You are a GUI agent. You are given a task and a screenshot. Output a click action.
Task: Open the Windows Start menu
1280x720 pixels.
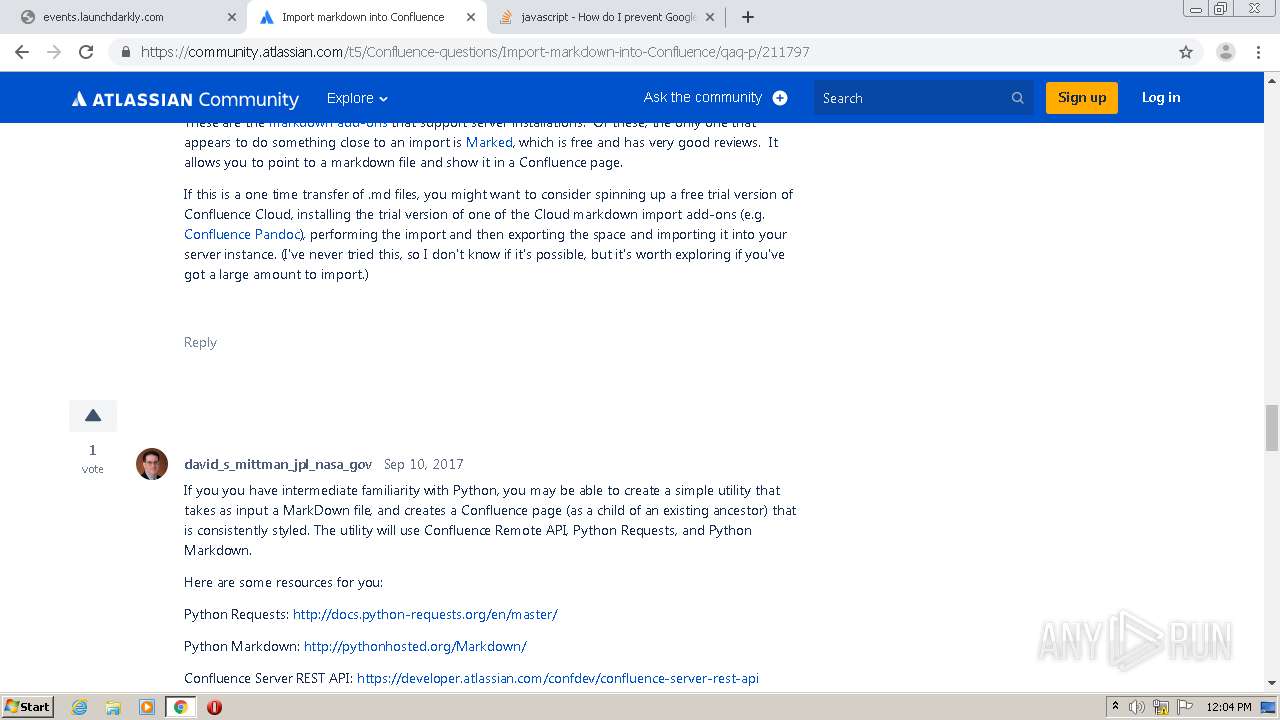27,707
